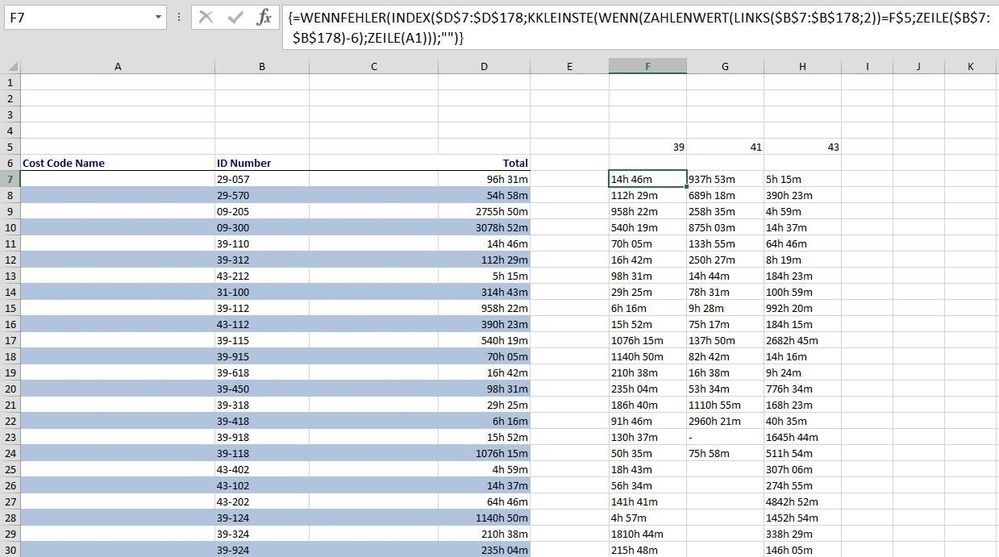Click the dash cell in column G
The image size is (999, 557).
(x=725, y=437)
